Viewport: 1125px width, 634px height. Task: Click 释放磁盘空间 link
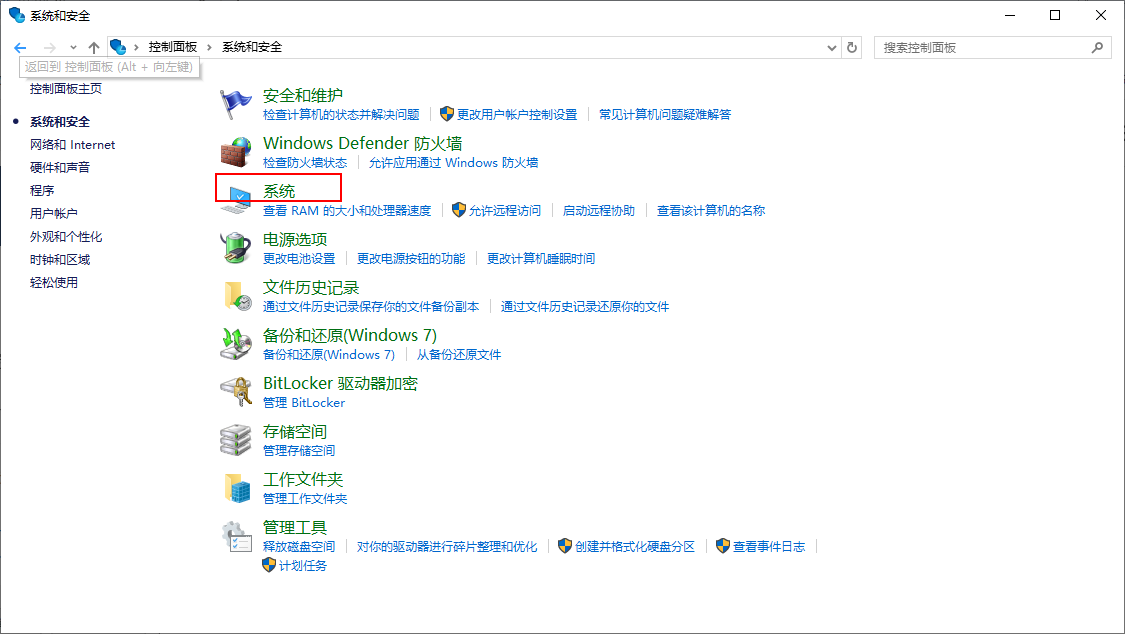click(299, 547)
